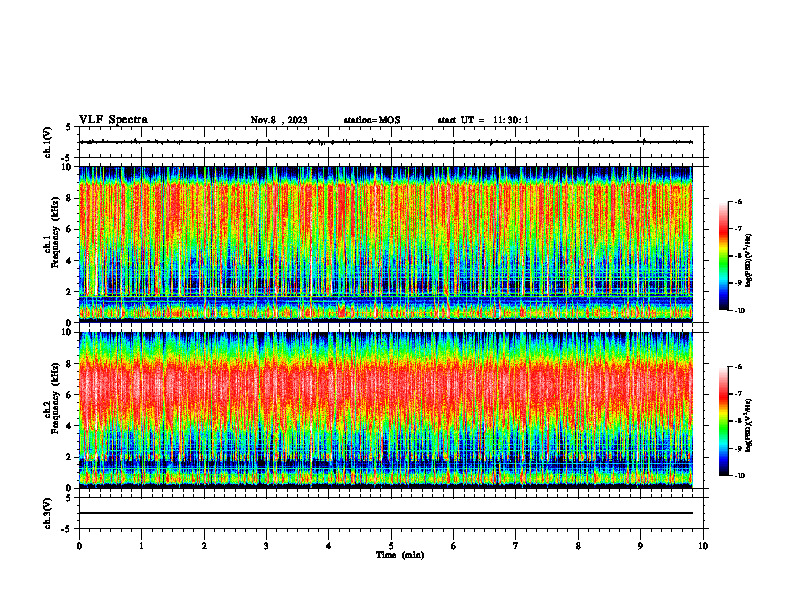Click the ch.2 colorbar 'log(PSD)' unit label
The width and height of the screenshot is (792, 612).
click(x=749, y=425)
